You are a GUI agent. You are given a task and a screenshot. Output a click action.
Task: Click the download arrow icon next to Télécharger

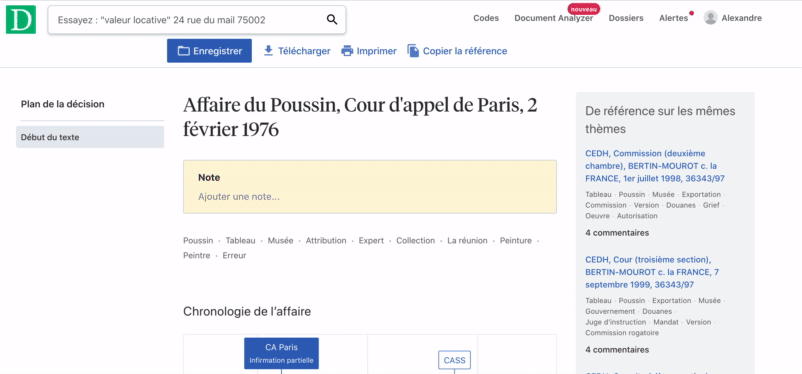[269, 51]
